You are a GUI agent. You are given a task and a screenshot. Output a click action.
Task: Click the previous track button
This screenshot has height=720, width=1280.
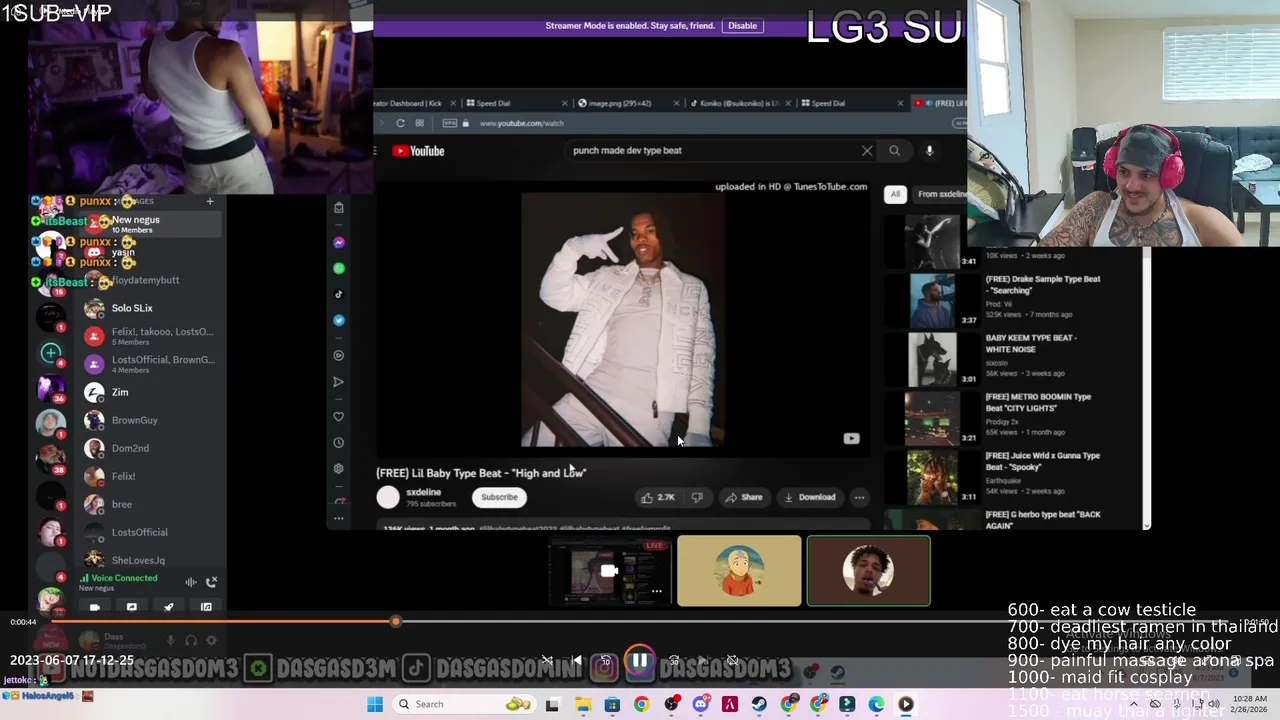[576, 661]
